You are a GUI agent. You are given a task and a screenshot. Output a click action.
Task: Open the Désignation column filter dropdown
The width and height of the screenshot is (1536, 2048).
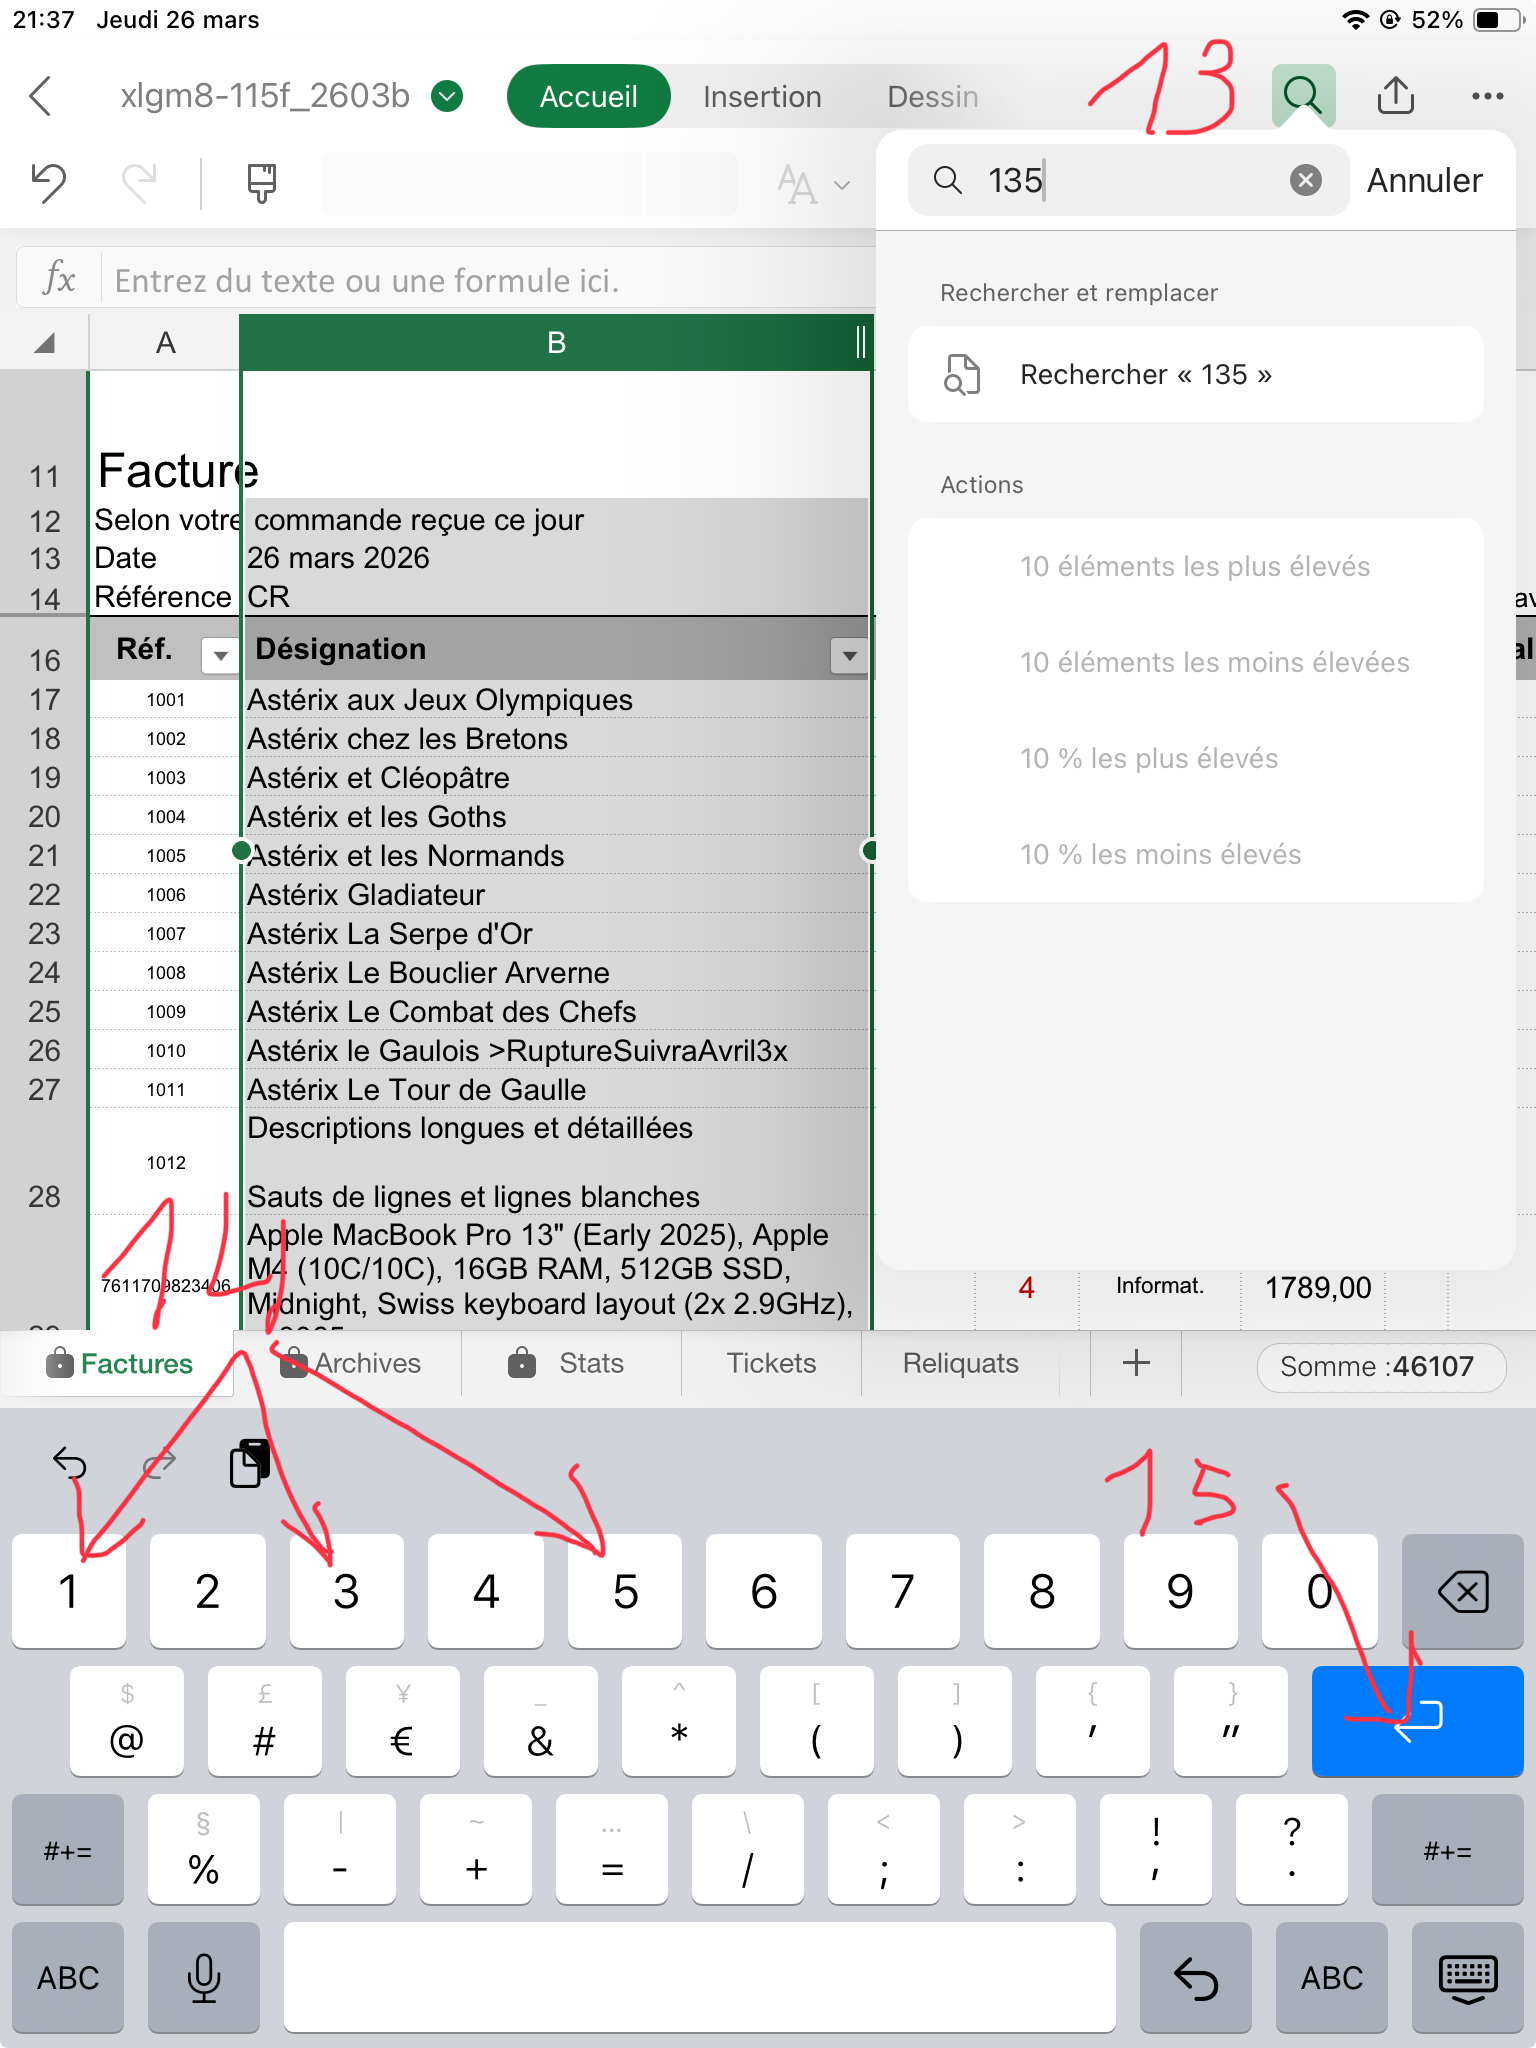coord(849,656)
